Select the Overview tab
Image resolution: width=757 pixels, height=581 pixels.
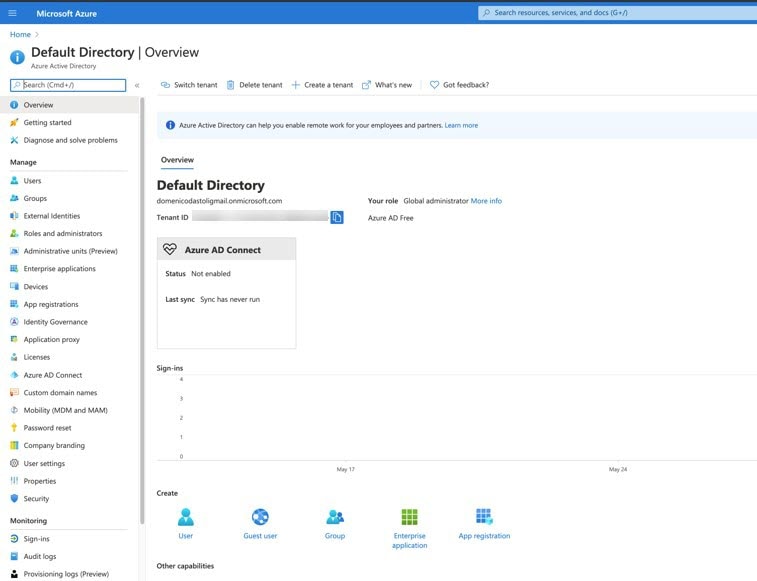tap(177, 160)
